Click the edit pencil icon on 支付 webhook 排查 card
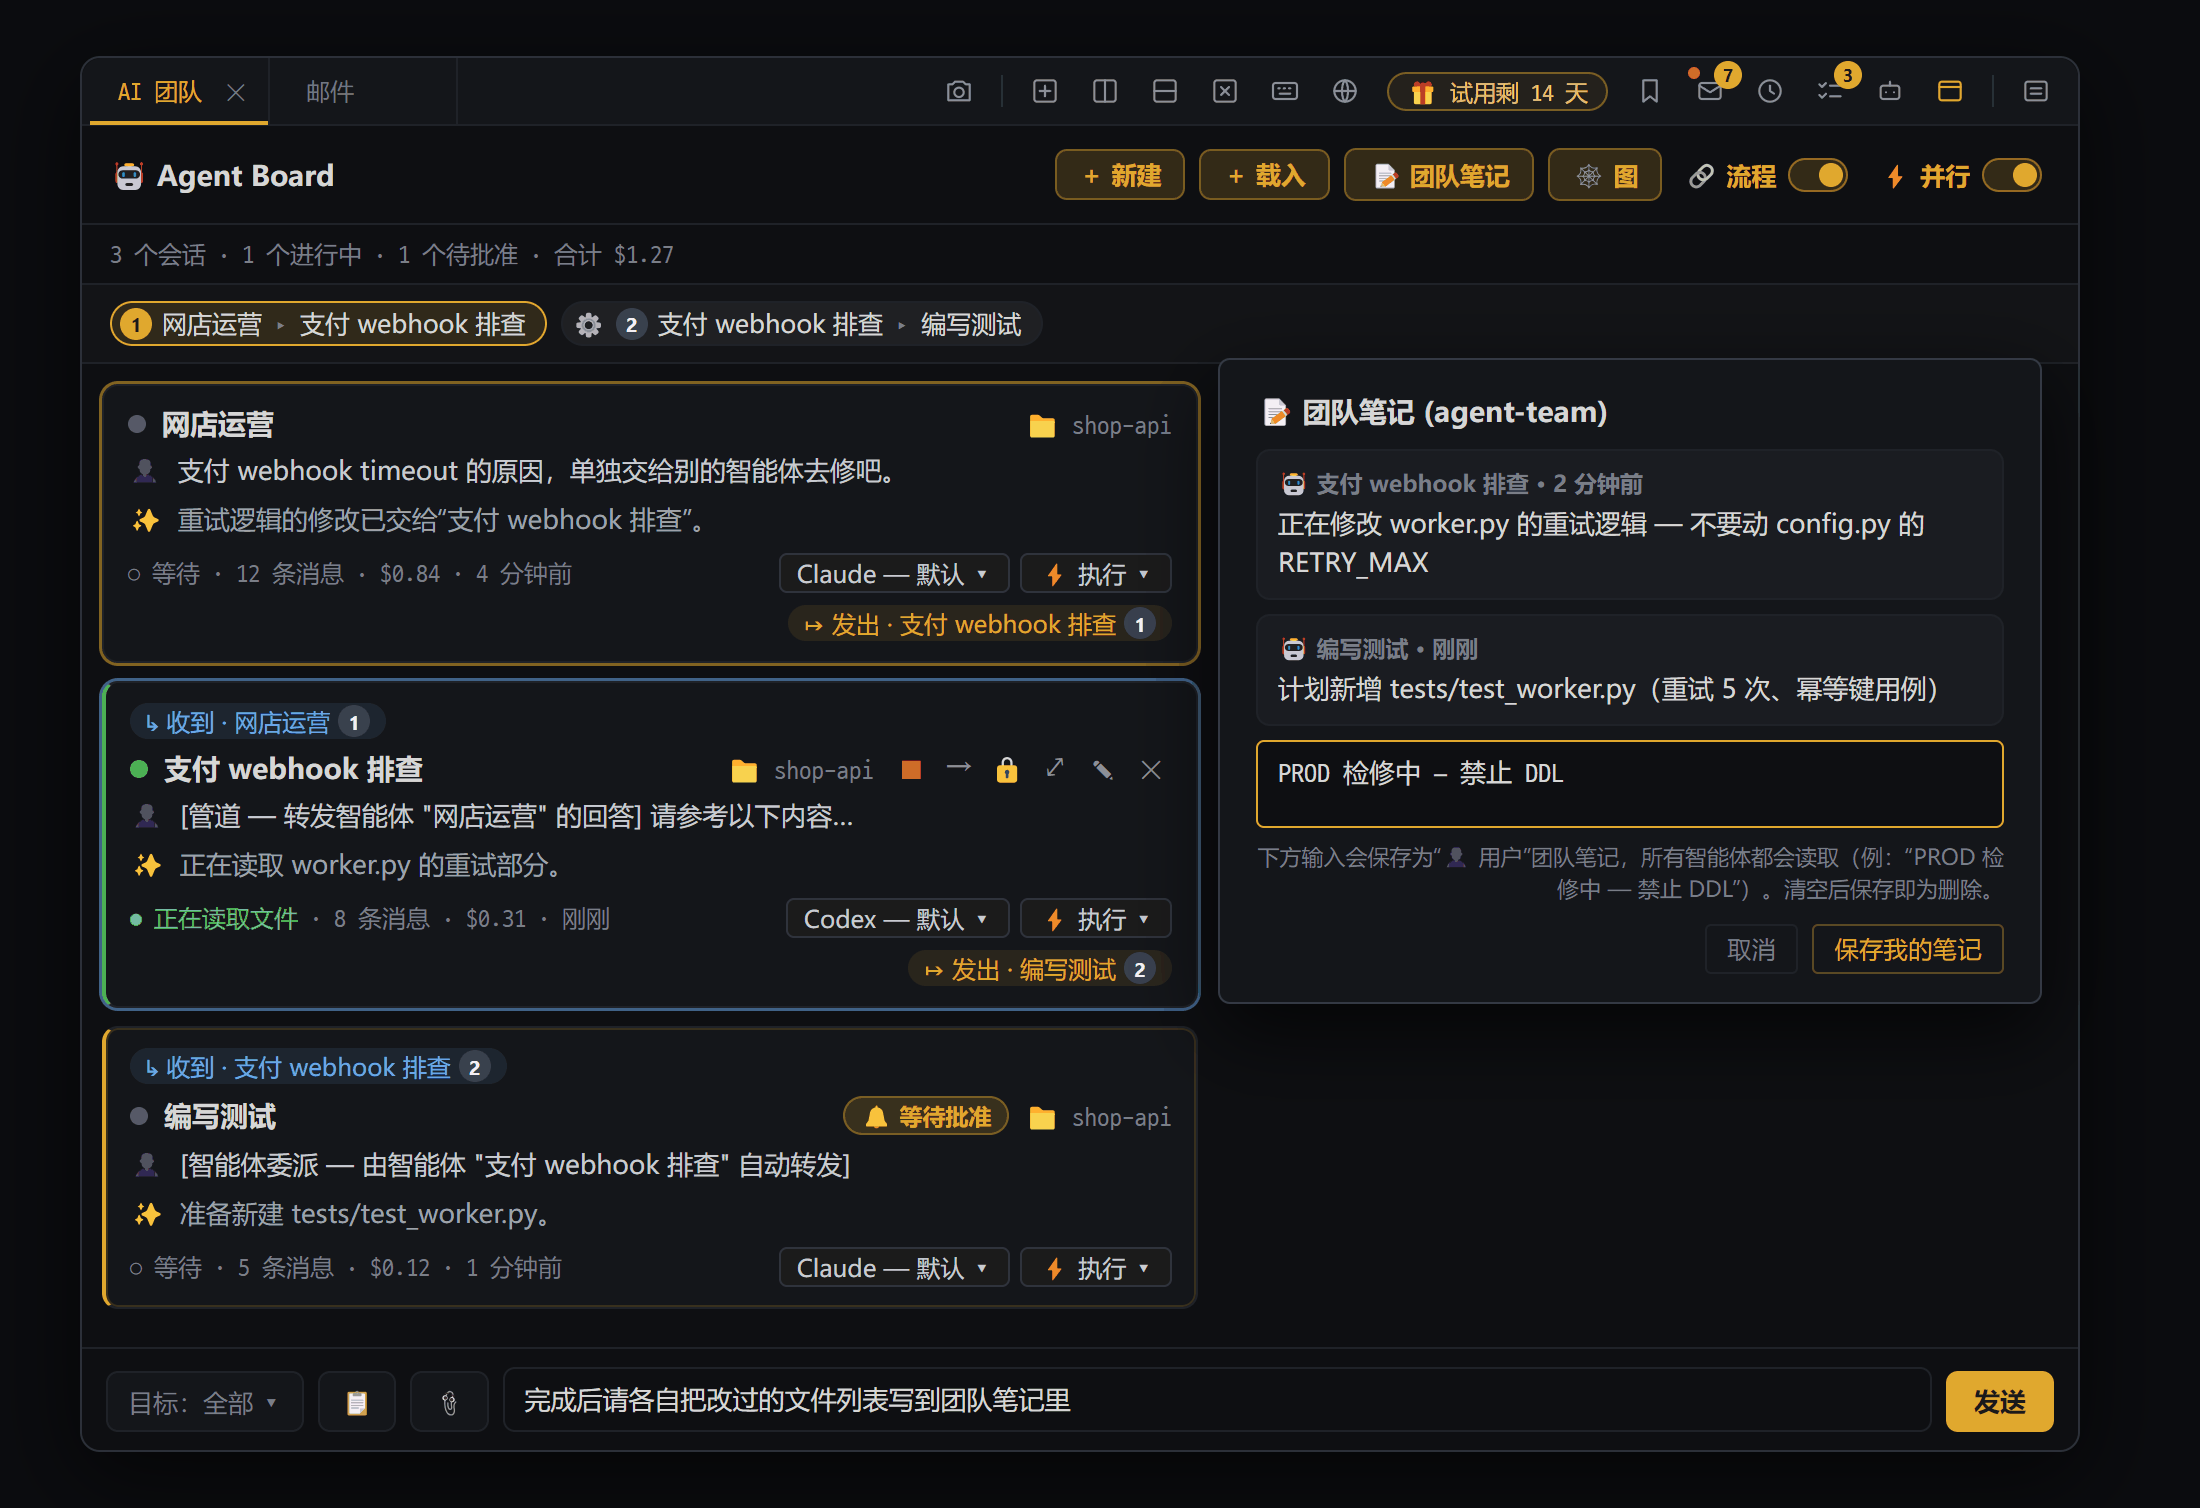2200x1508 pixels. tap(1102, 769)
